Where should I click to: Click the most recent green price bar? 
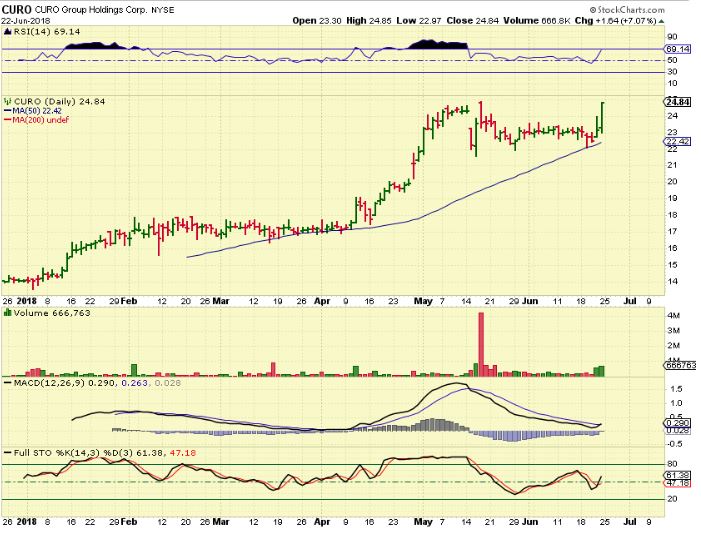point(603,118)
